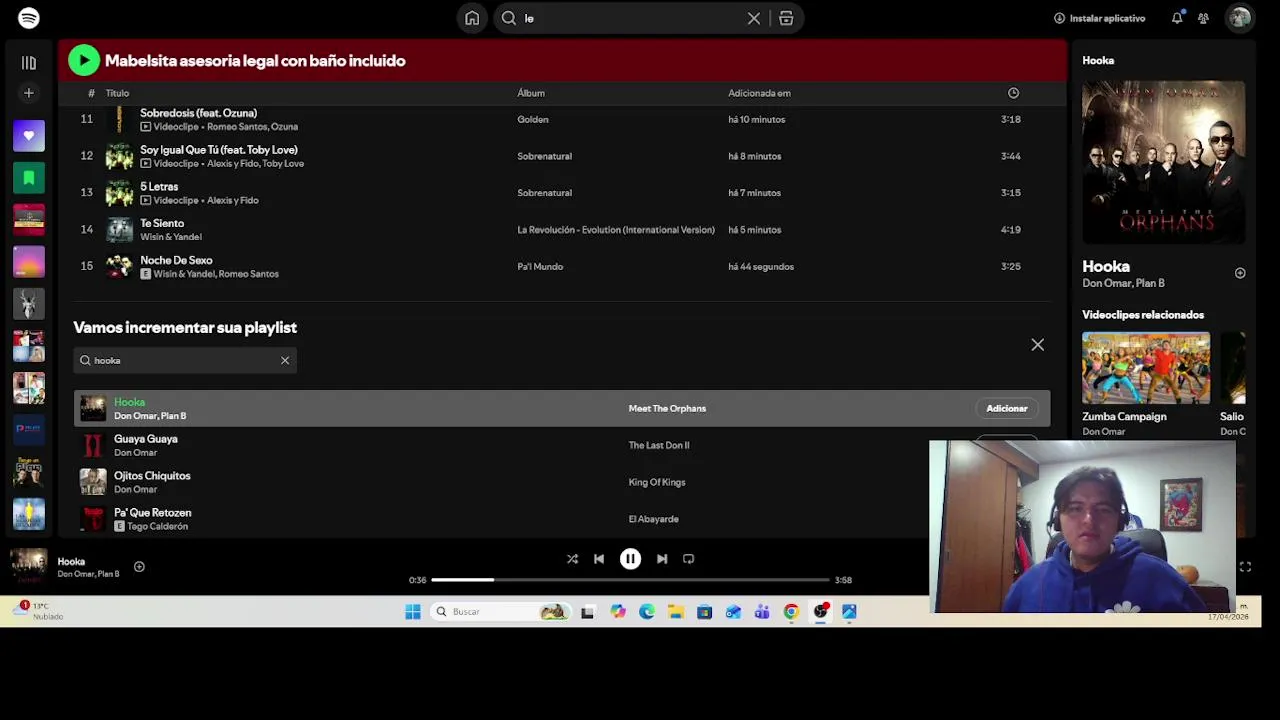The image size is (1280, 720).
Task: Open The Last Don II album
Action: coord(659,445)
